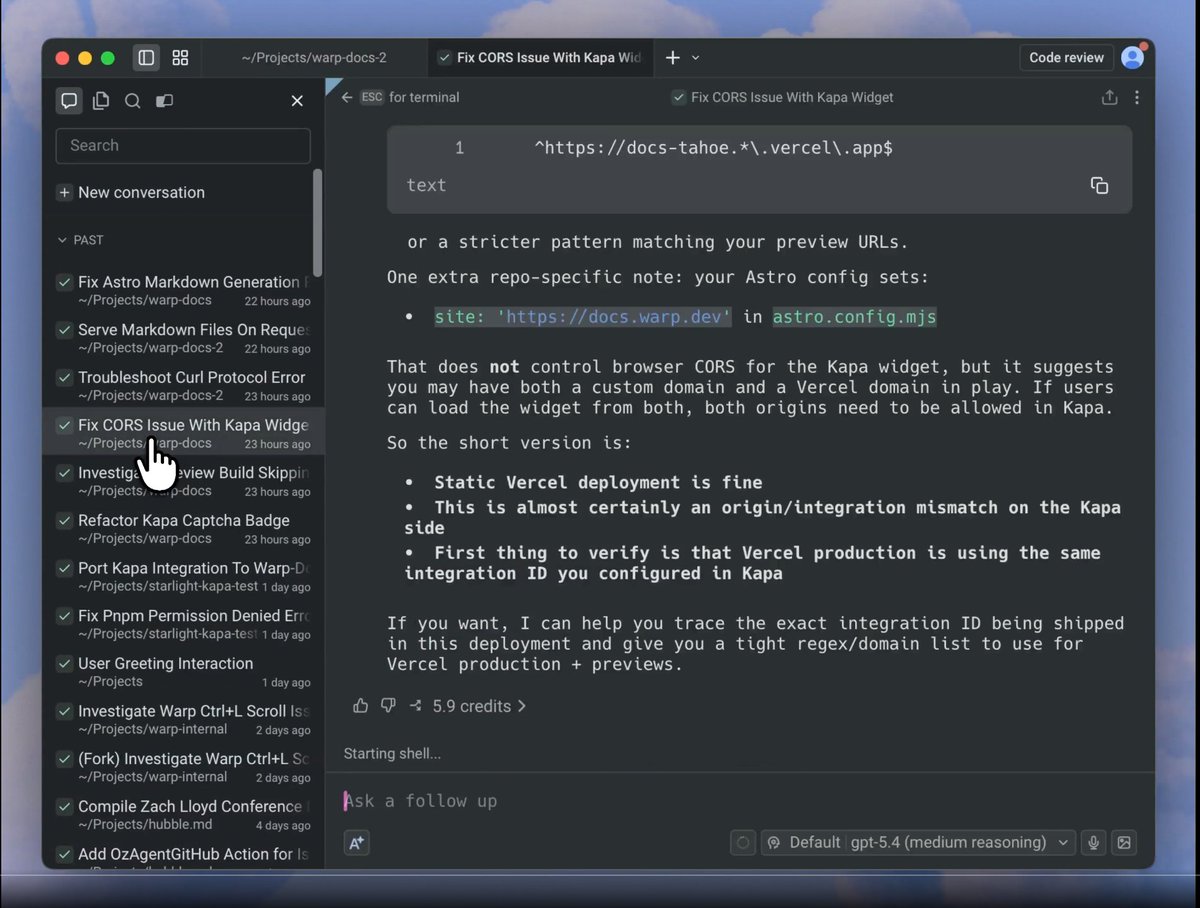The image size is (1200, 908).
Task: Open the tab options chevron next to plus
Action: click(696, 58)
